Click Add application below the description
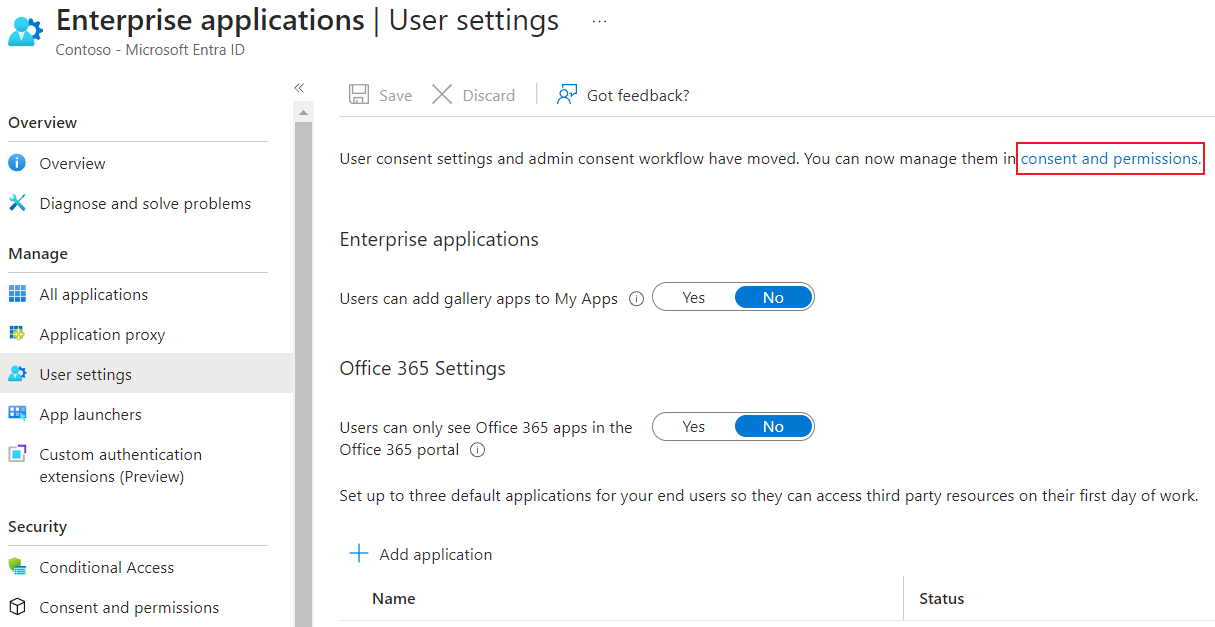 (x=420, y=553)
